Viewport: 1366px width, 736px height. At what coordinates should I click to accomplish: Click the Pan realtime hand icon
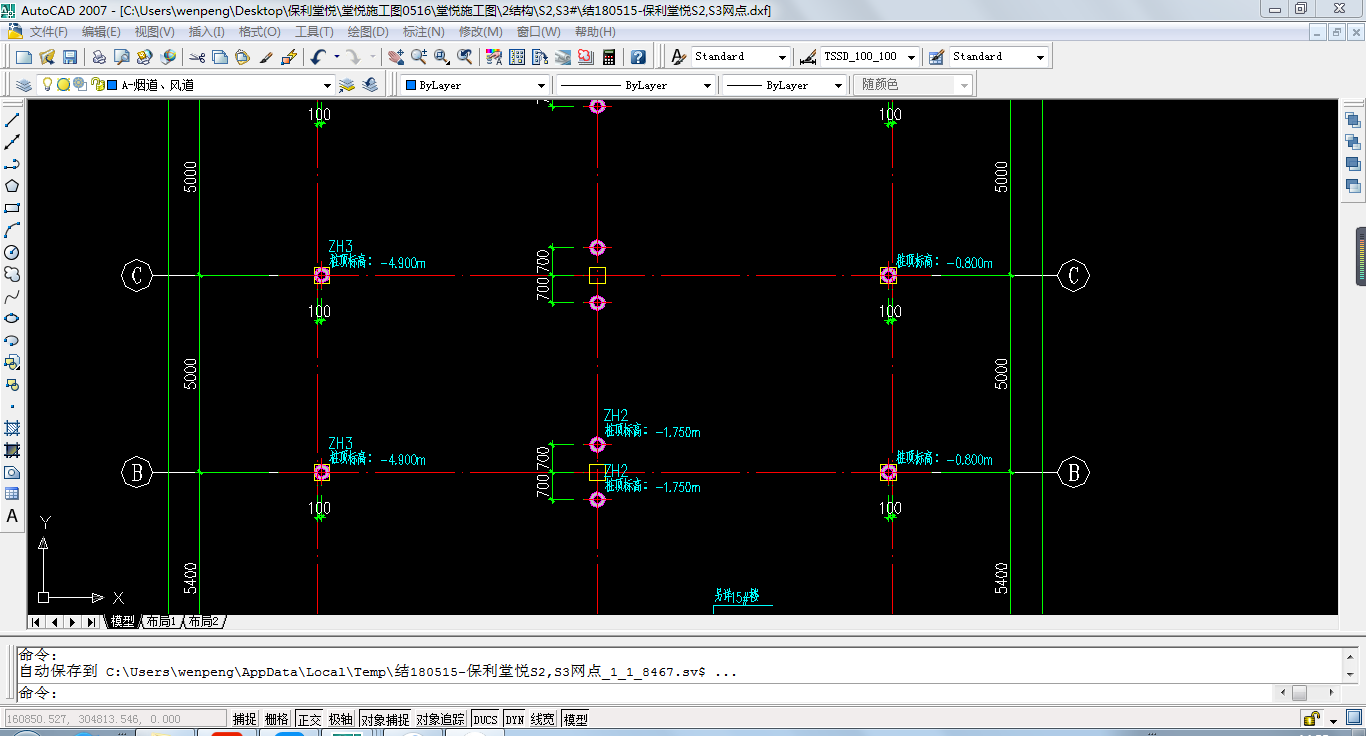click(396, 57)
